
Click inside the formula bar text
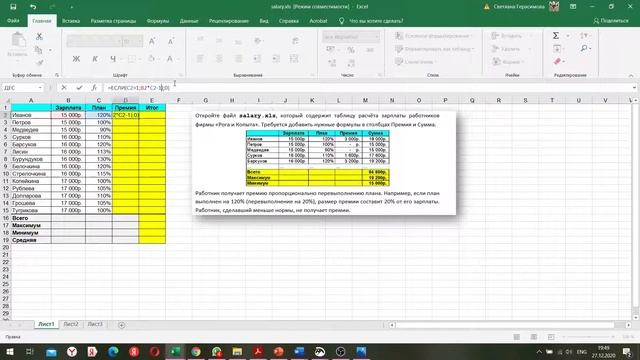(138, 88)
